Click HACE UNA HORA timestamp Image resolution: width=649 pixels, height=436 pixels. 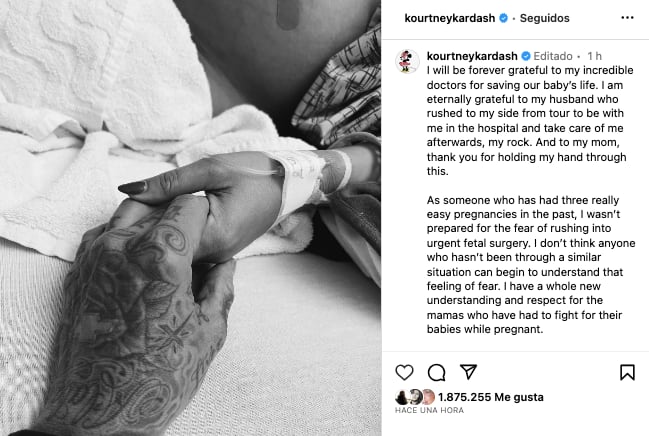429,410
